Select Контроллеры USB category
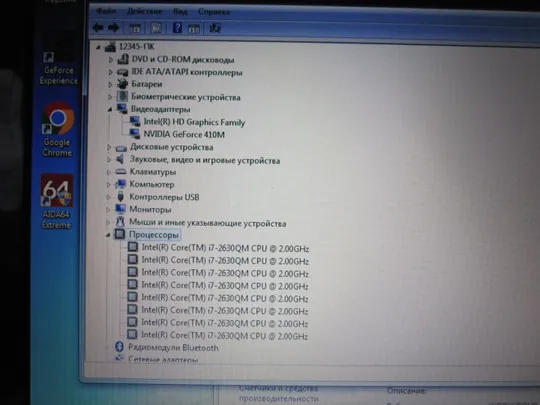The height and width of the screenshot is (405, 540). click(164, 197)
